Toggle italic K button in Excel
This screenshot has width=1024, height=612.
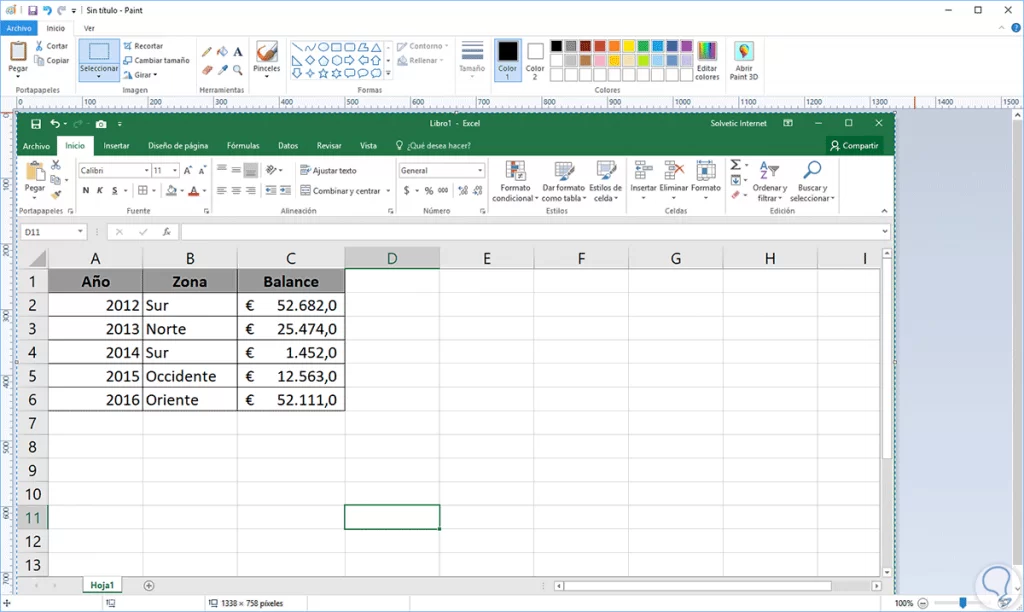[100, 191]
